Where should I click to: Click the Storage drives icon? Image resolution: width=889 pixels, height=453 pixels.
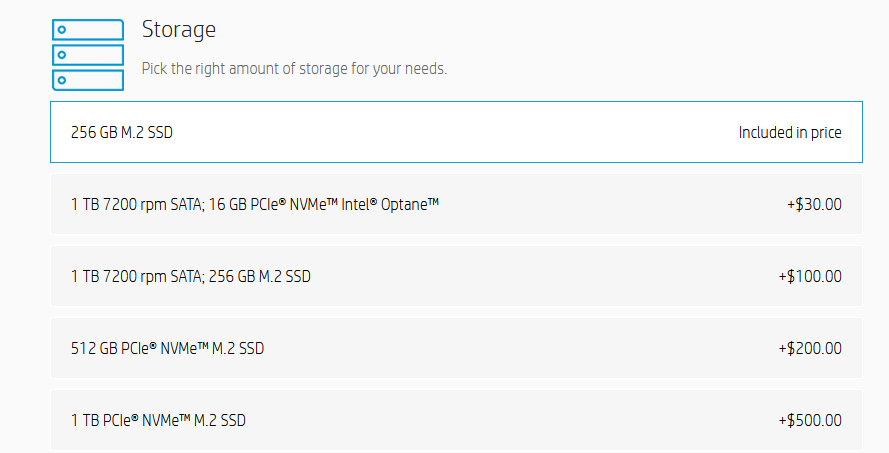(88, 55)
